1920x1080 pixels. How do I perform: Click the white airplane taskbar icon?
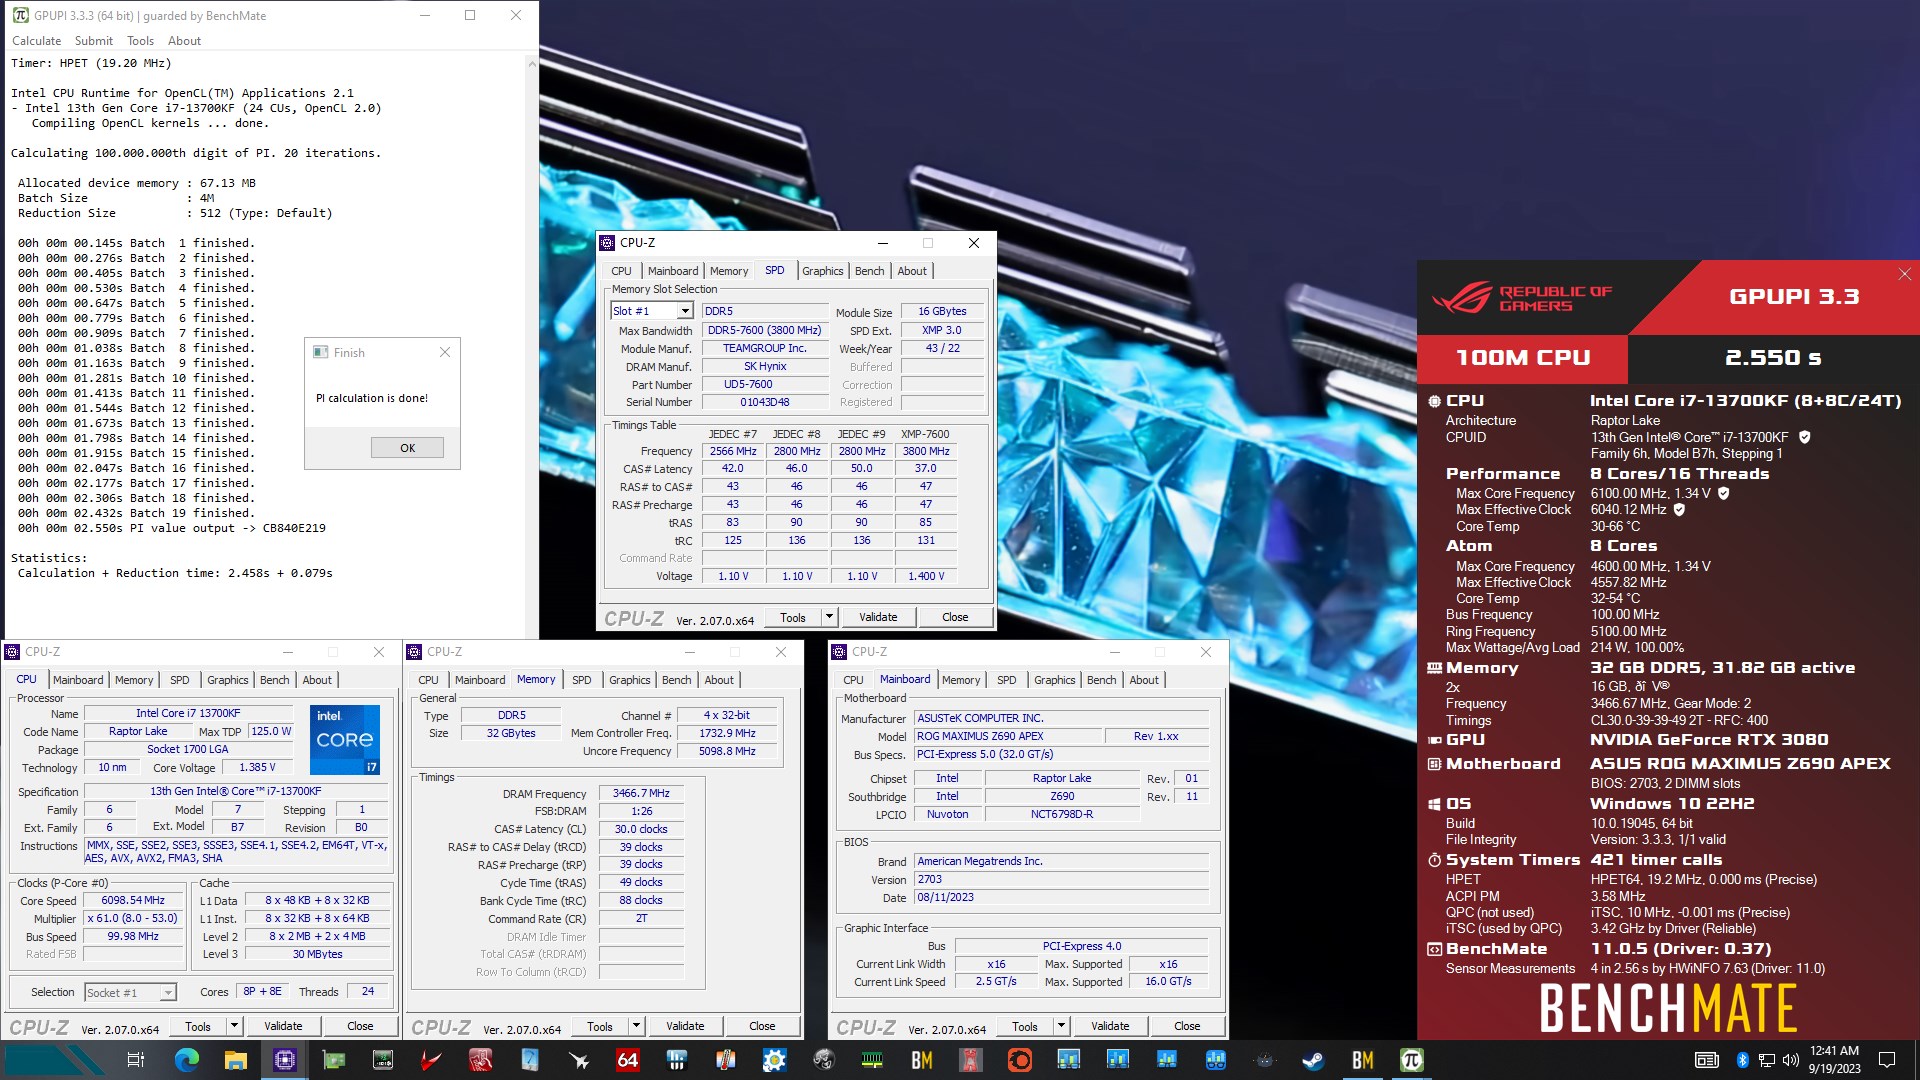point(578,1060)
